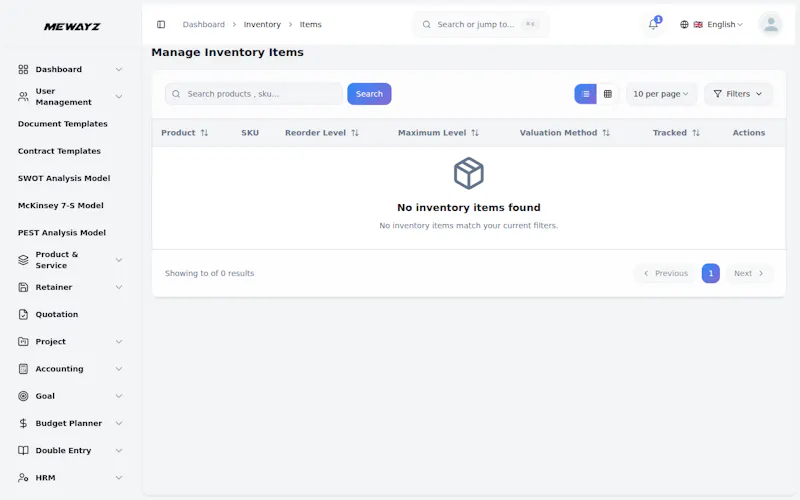The width and height of the screenshot is (800, 500).
Task: Sort by Product column arrows
Action: click(204, 133)
